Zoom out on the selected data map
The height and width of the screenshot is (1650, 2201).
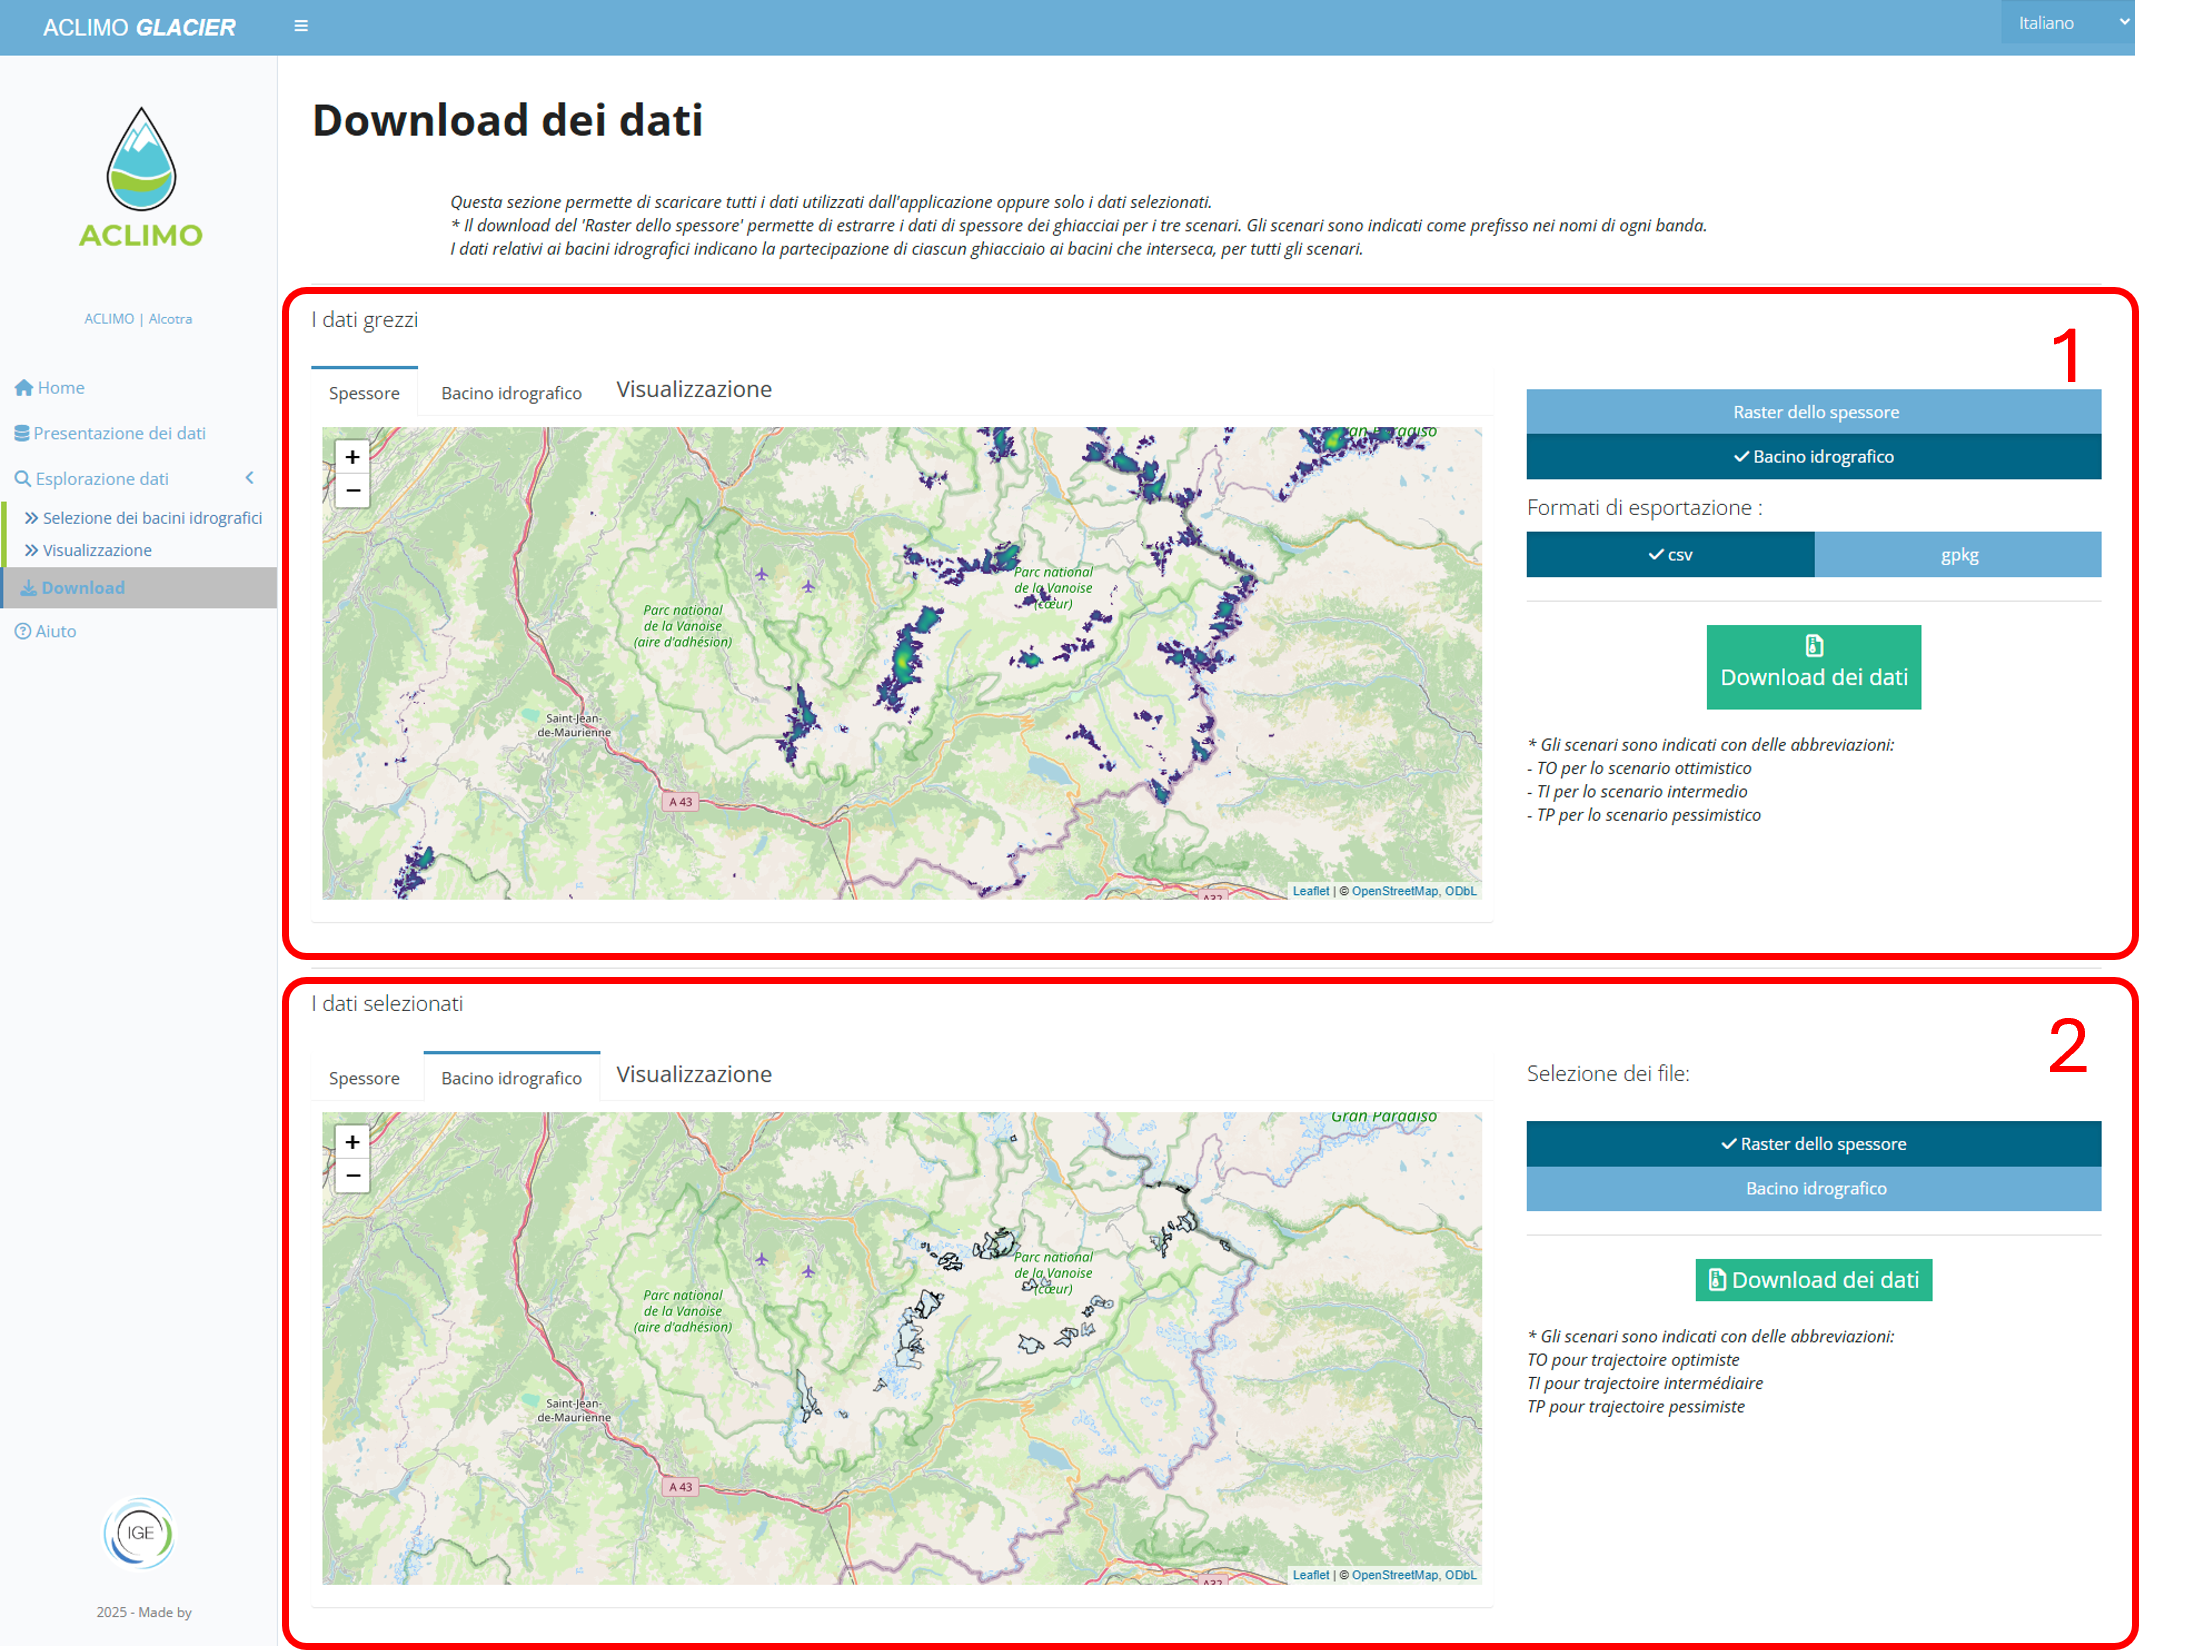[352, 1176]
